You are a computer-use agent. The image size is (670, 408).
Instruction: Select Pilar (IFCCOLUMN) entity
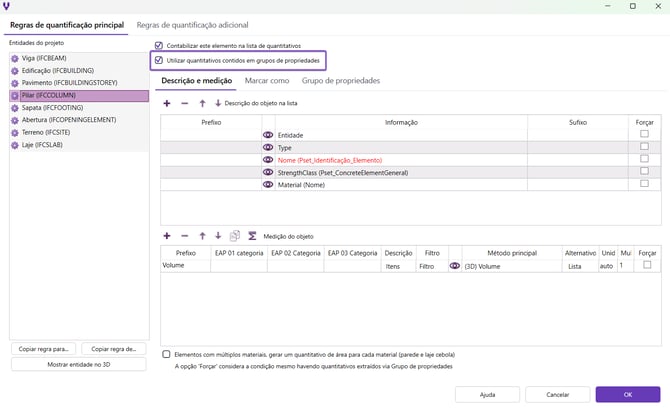click(x=79, y=96)
